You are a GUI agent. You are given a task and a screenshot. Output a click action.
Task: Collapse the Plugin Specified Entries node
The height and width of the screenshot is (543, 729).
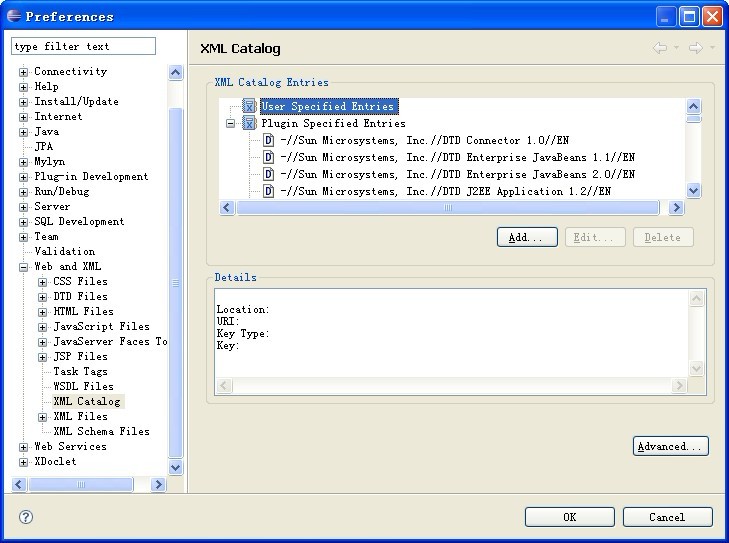230,124
